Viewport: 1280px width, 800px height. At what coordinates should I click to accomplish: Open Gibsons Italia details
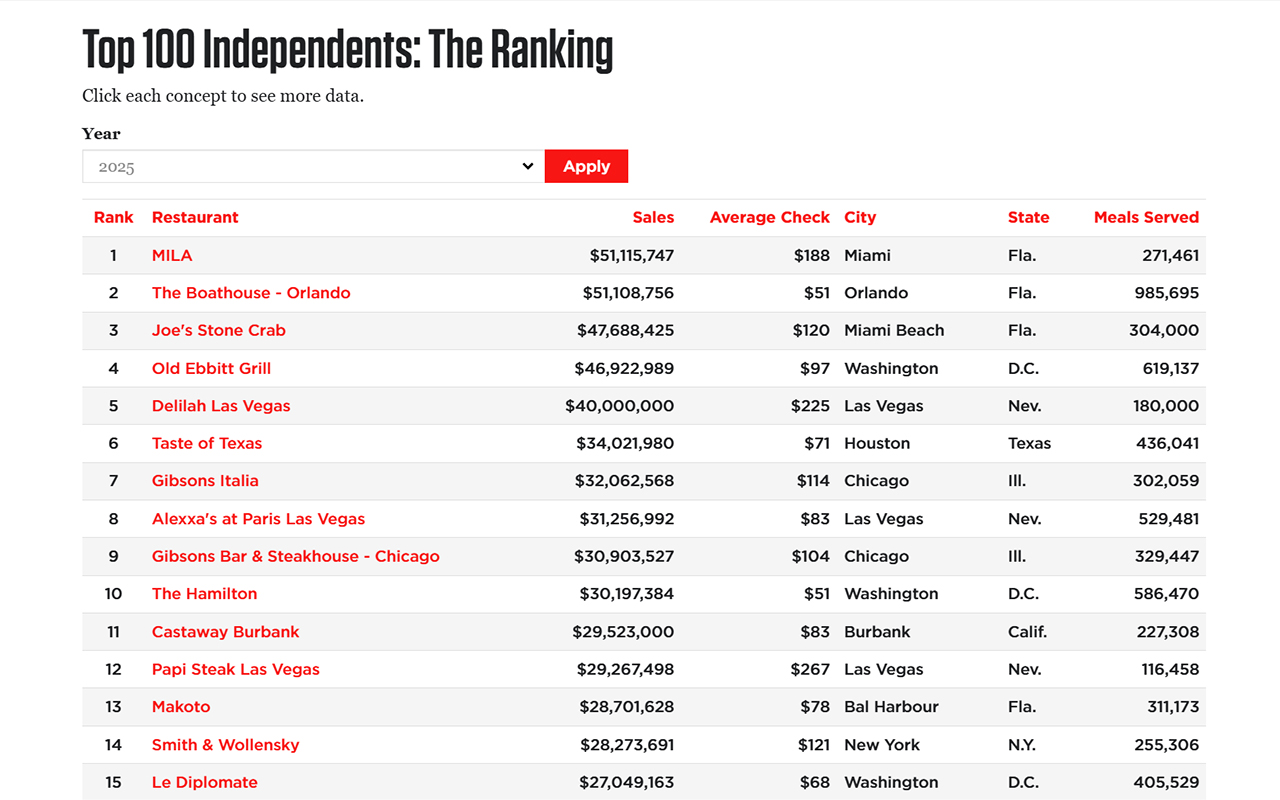point(205,481)
